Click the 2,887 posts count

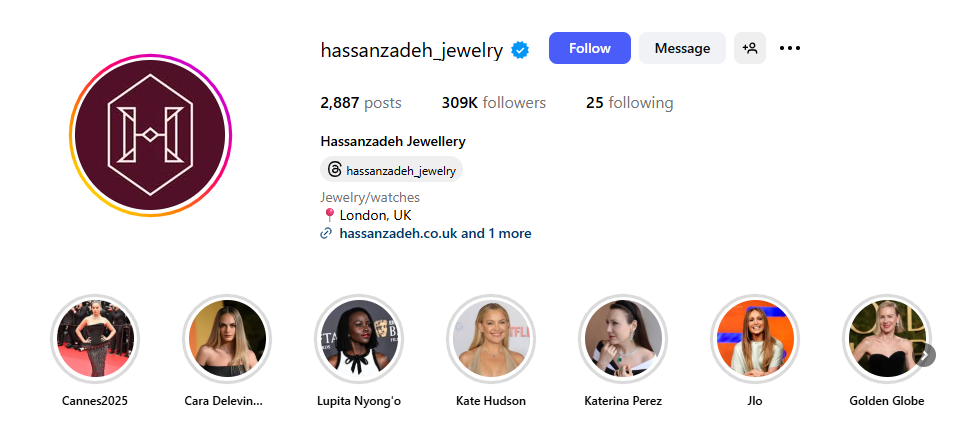pos(361,103)
